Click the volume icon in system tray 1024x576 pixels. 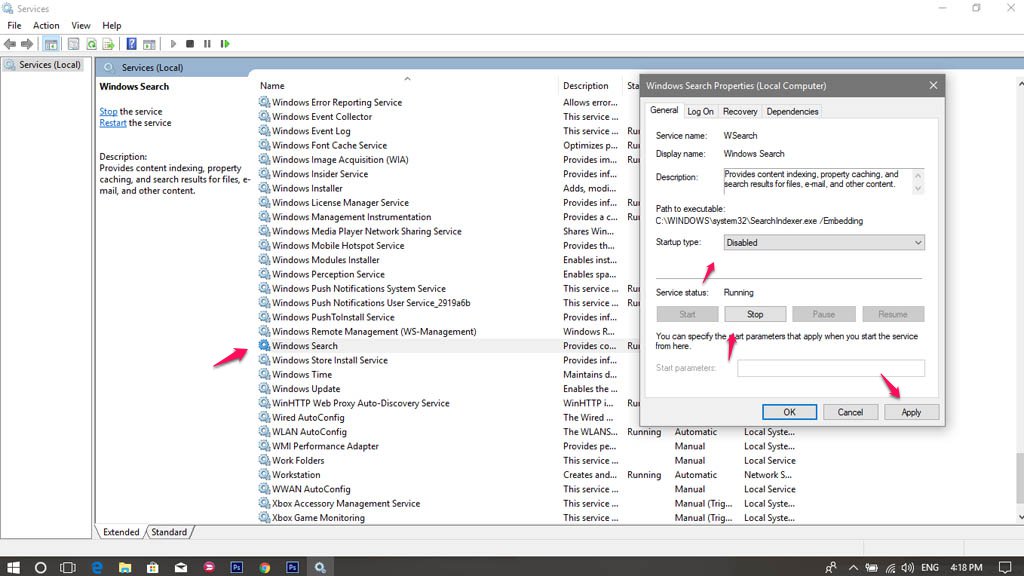tap(907, 568)
